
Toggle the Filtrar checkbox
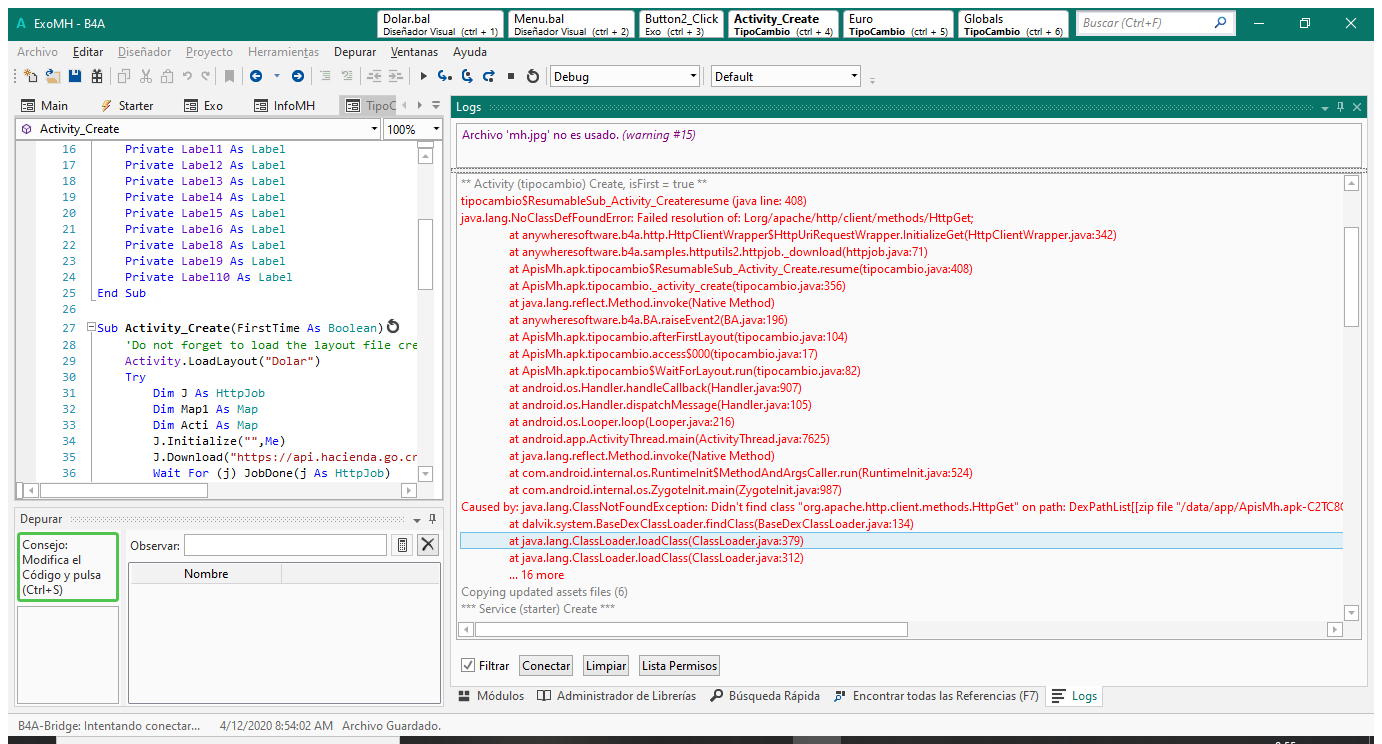click(x=468, y=666)
